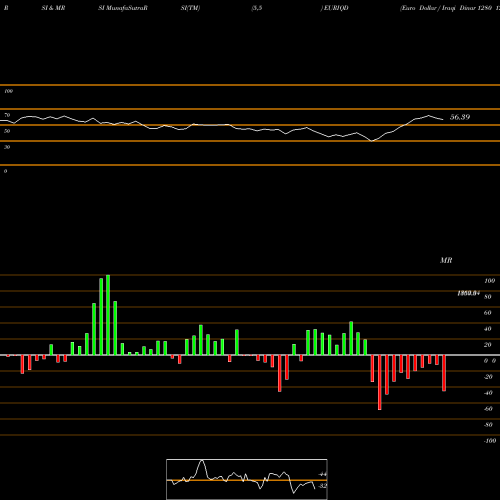Click the -60 label on MR axis

coord(488,409)
